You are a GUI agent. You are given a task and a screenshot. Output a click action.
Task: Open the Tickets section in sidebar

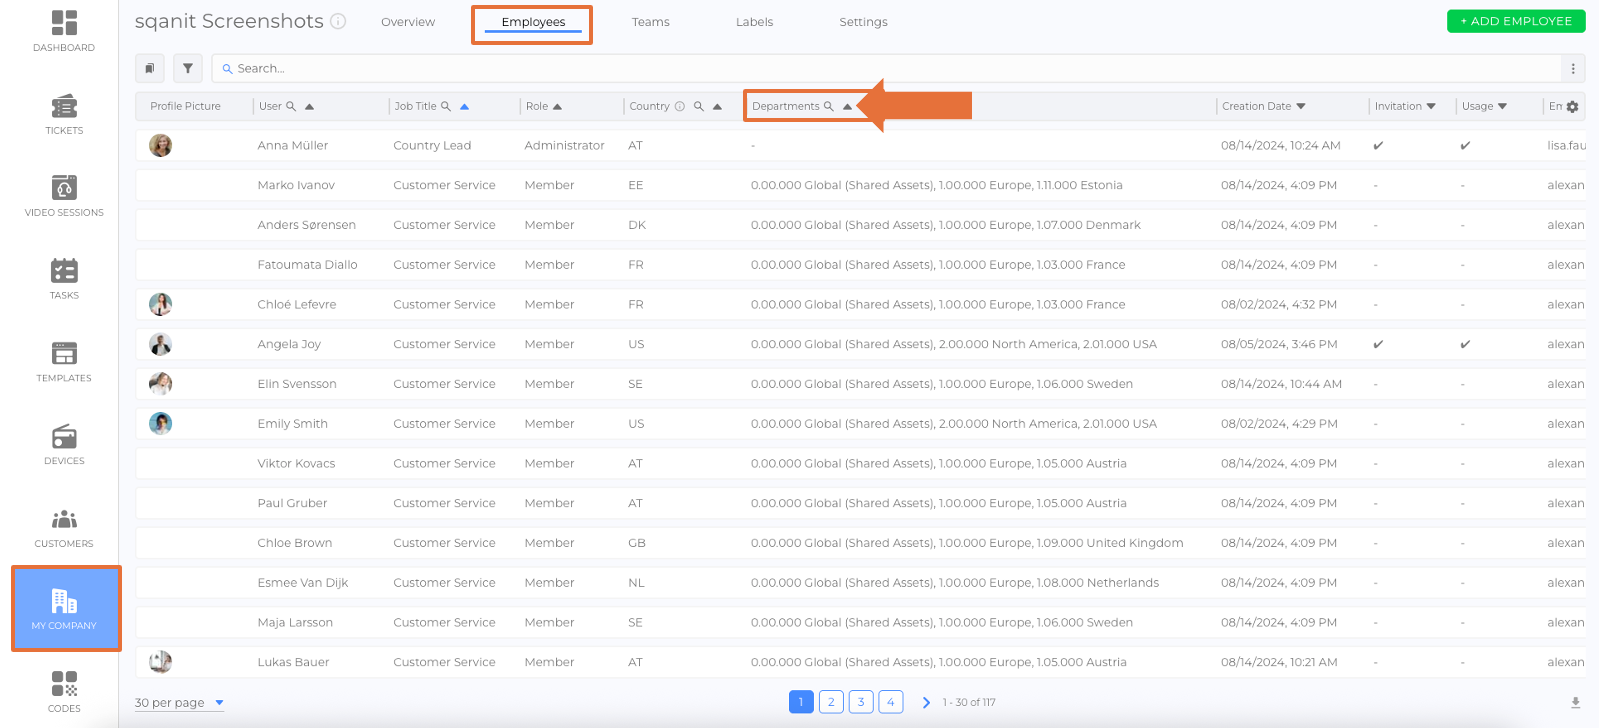(x=64, y=113)
